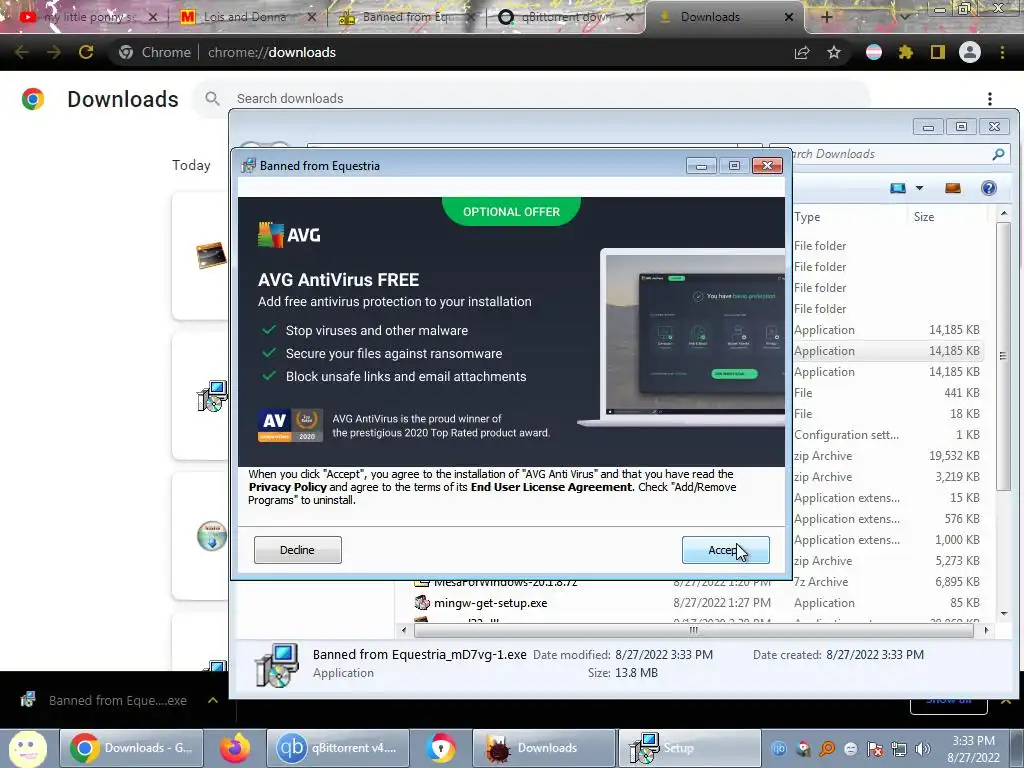Open the Chrome three-dot menu
Viewport: 1024px width, 768px height.
tap(1002, 52)
